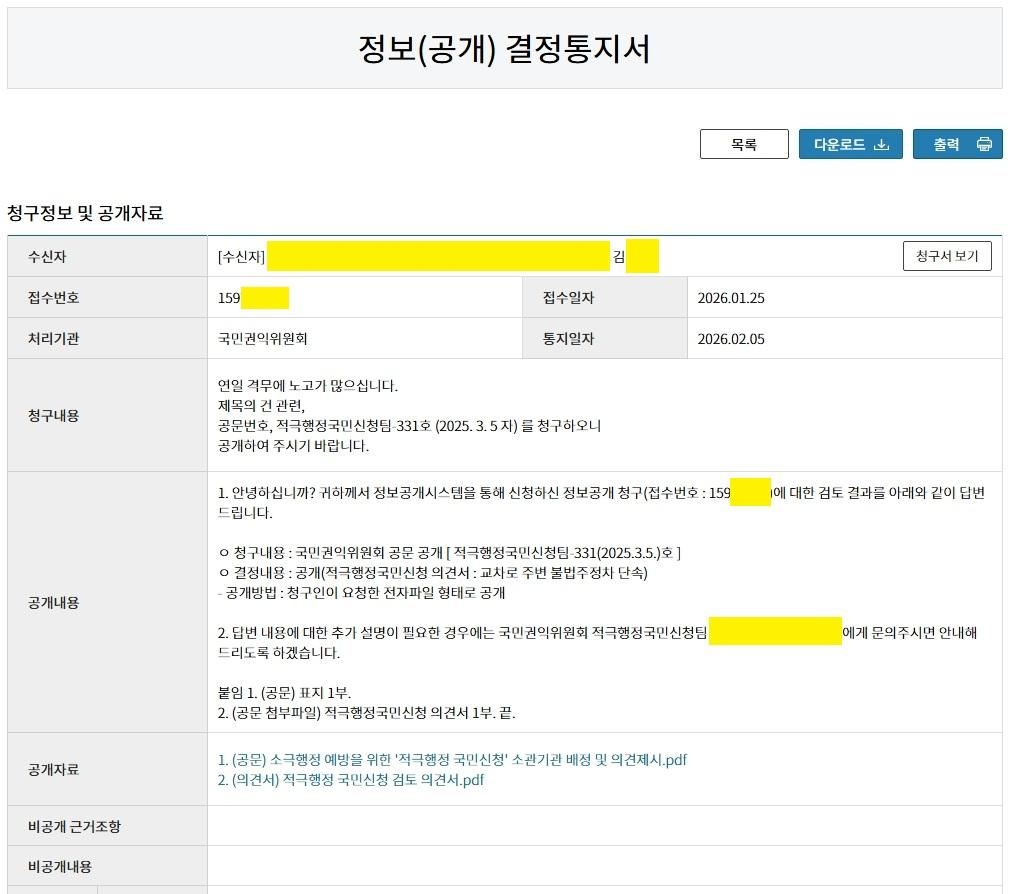The width and height of the screenshot is (1011, 894).
Task: Click the download arrow icon on 다운로드 button
Action: tap(880, 143)
